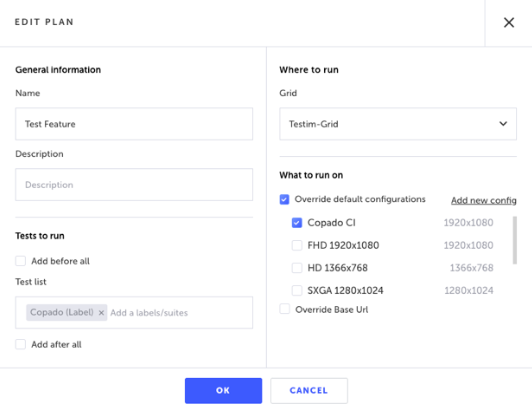Viewport: 532px width, 411px height.
Task: Enable the Override Base Url option
Action: coord(284,309)
